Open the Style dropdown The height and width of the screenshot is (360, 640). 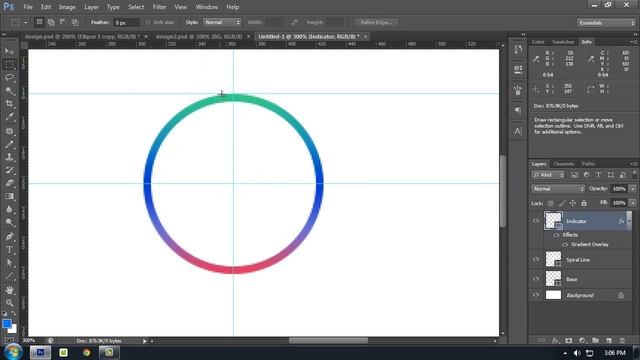tap(222, 22)
